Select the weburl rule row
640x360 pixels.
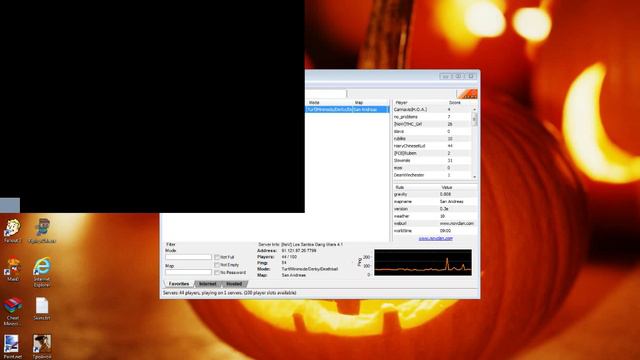click(435, 224)
